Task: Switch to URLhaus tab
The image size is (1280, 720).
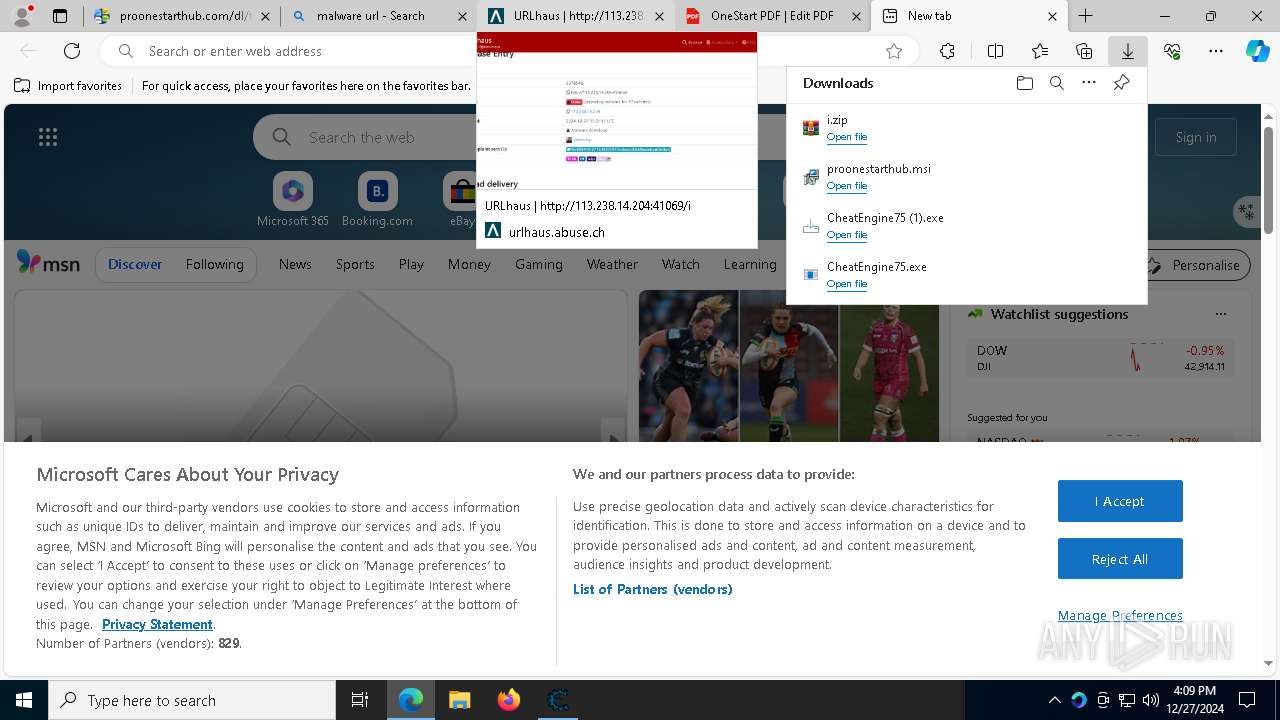Action: click(577, 16)
